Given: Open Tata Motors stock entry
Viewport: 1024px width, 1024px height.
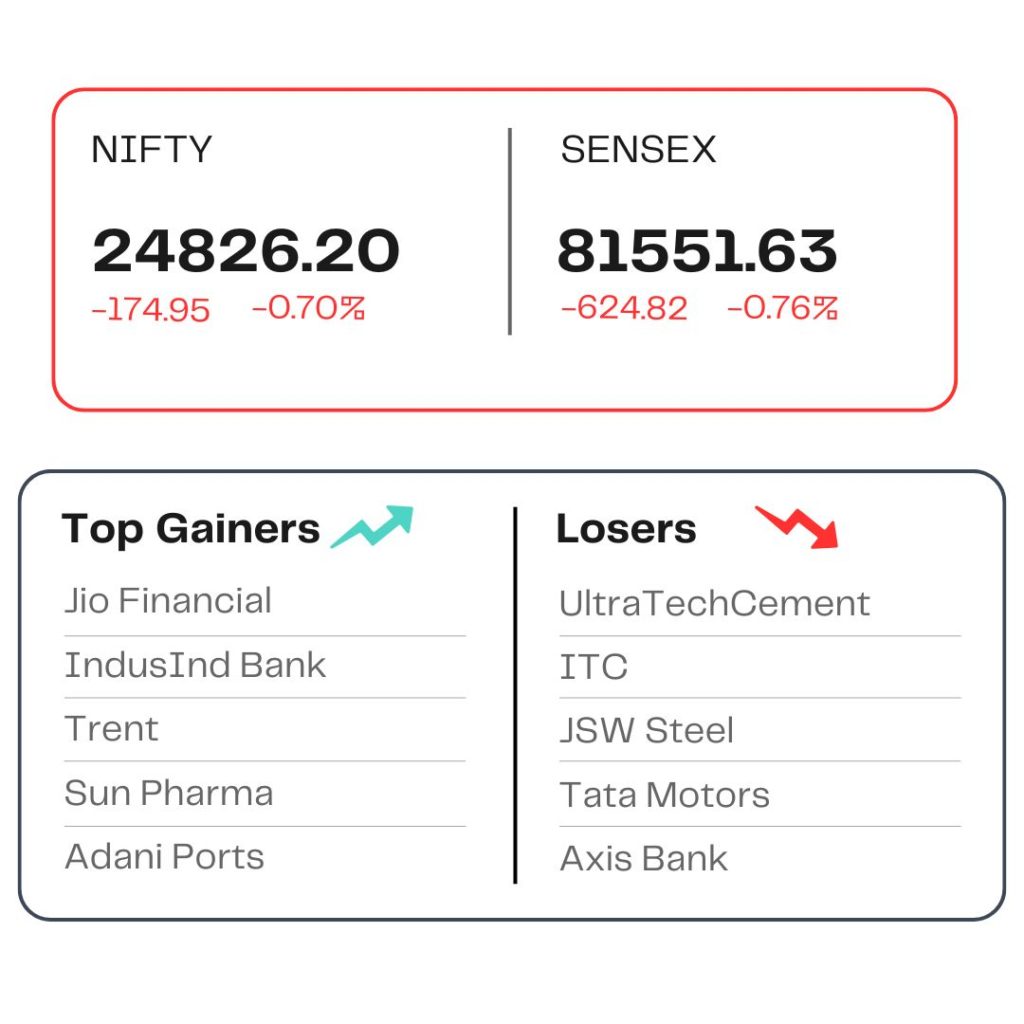Looking at the screenshot, I should click(665, 795).
